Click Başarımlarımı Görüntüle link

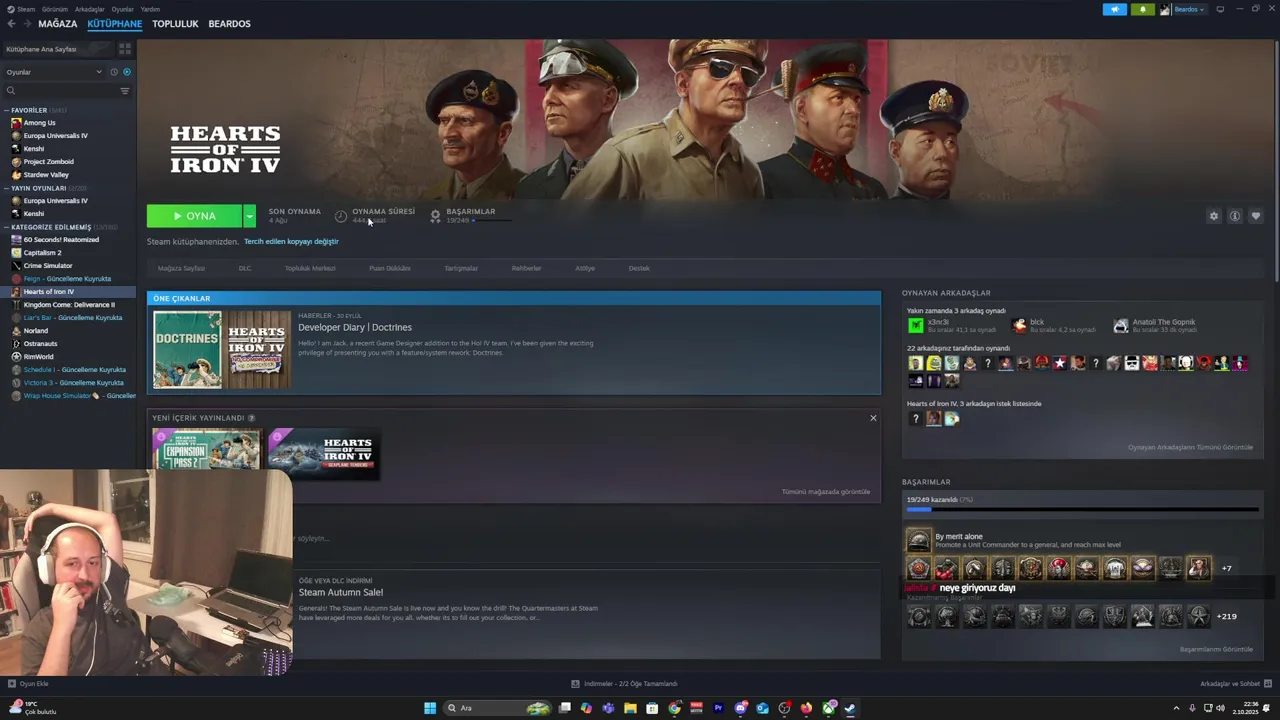[x=1216, y=649]
